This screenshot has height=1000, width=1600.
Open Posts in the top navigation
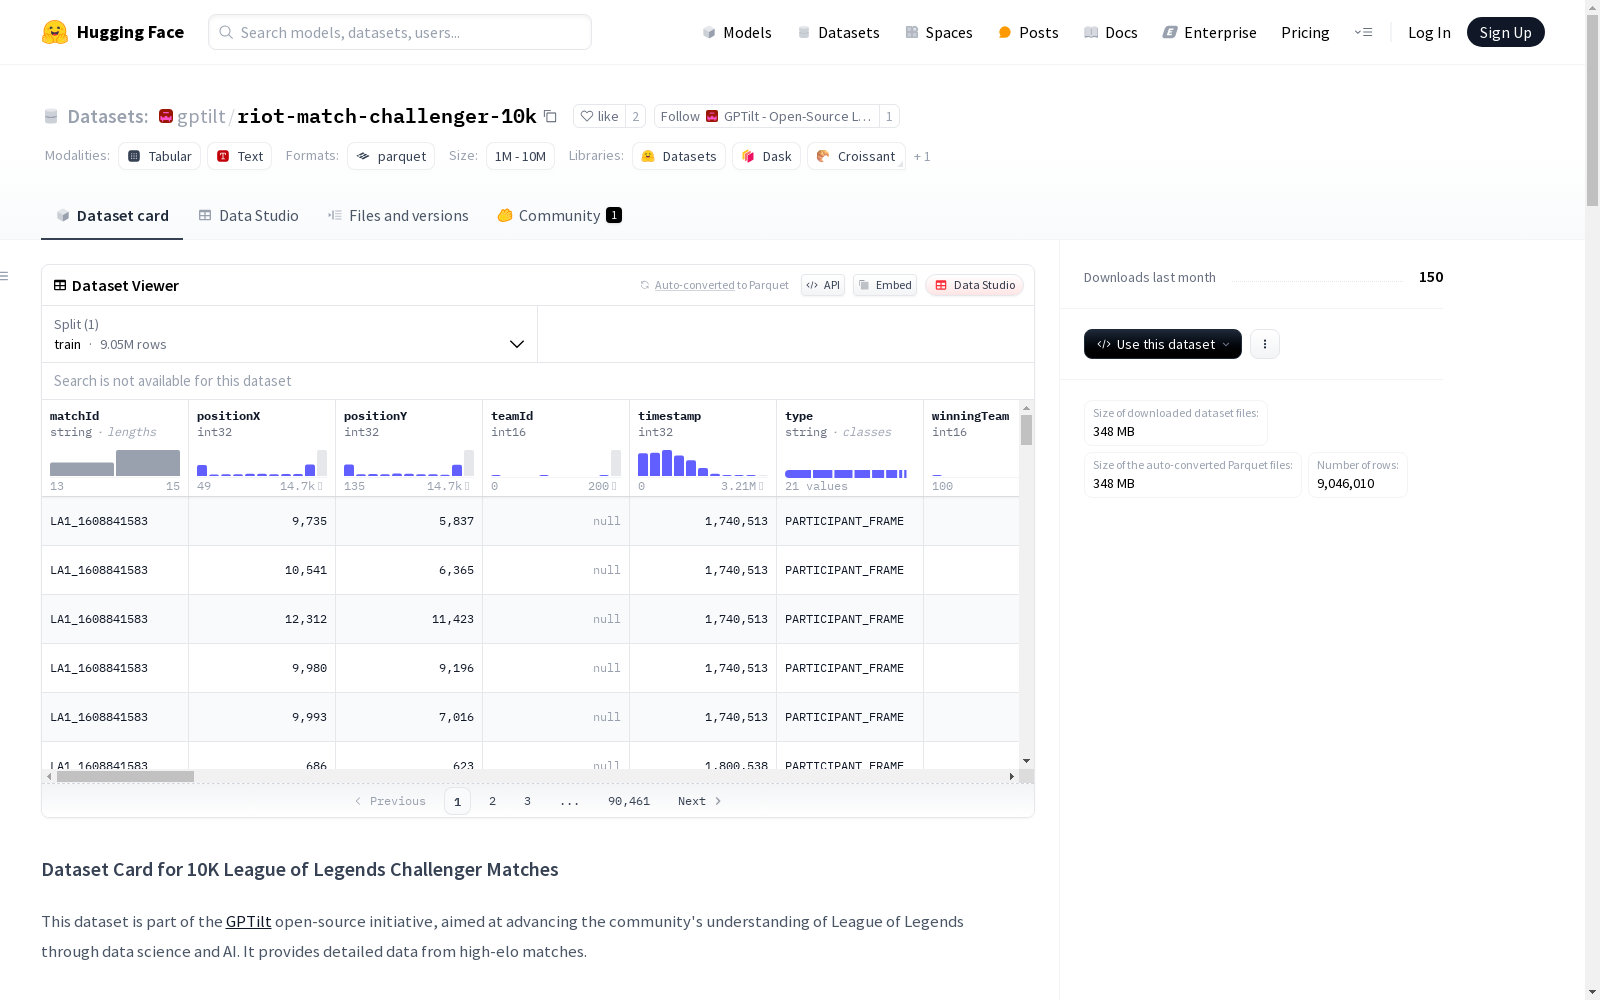[1028, 32]
